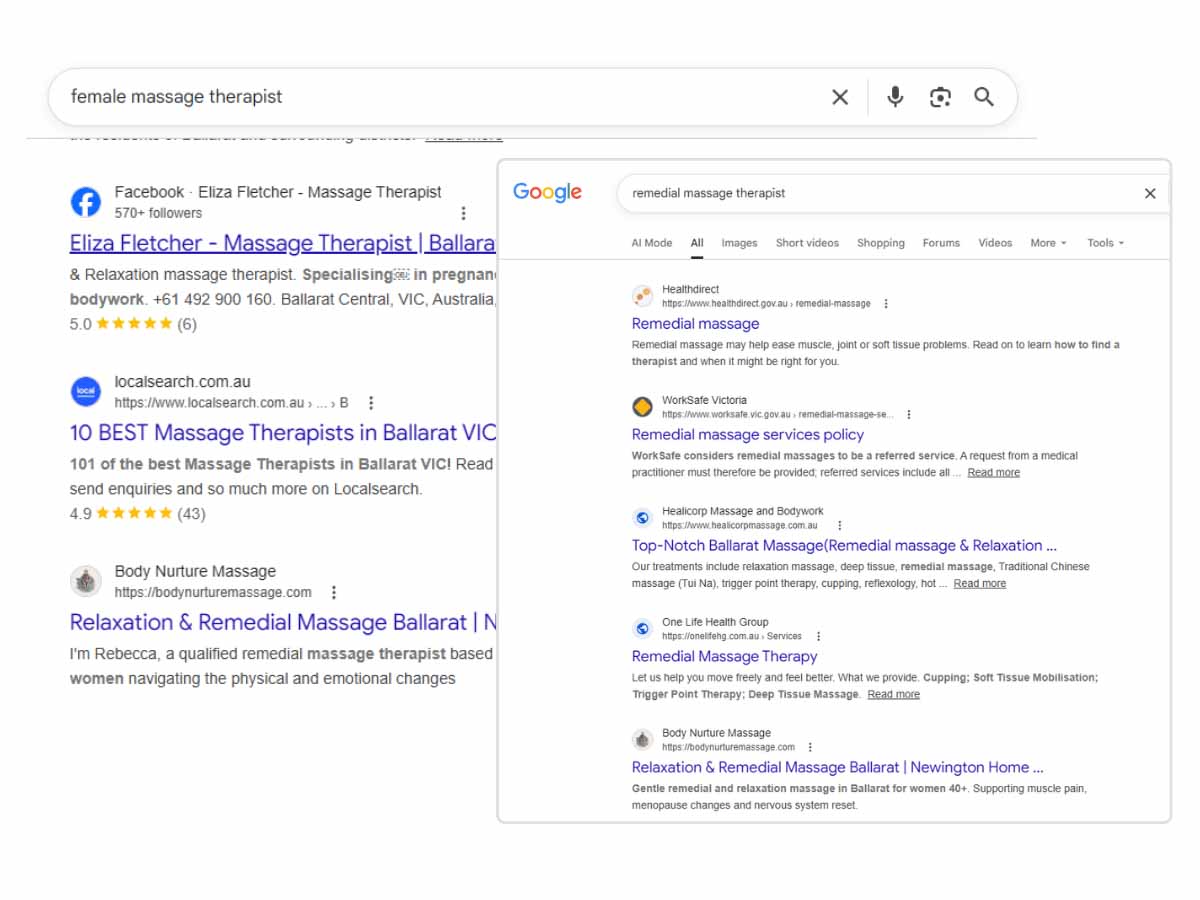Open 'Remedial massage' Healthdirect link
This screenshot has height=900, width=1200.
pos(695,324)
